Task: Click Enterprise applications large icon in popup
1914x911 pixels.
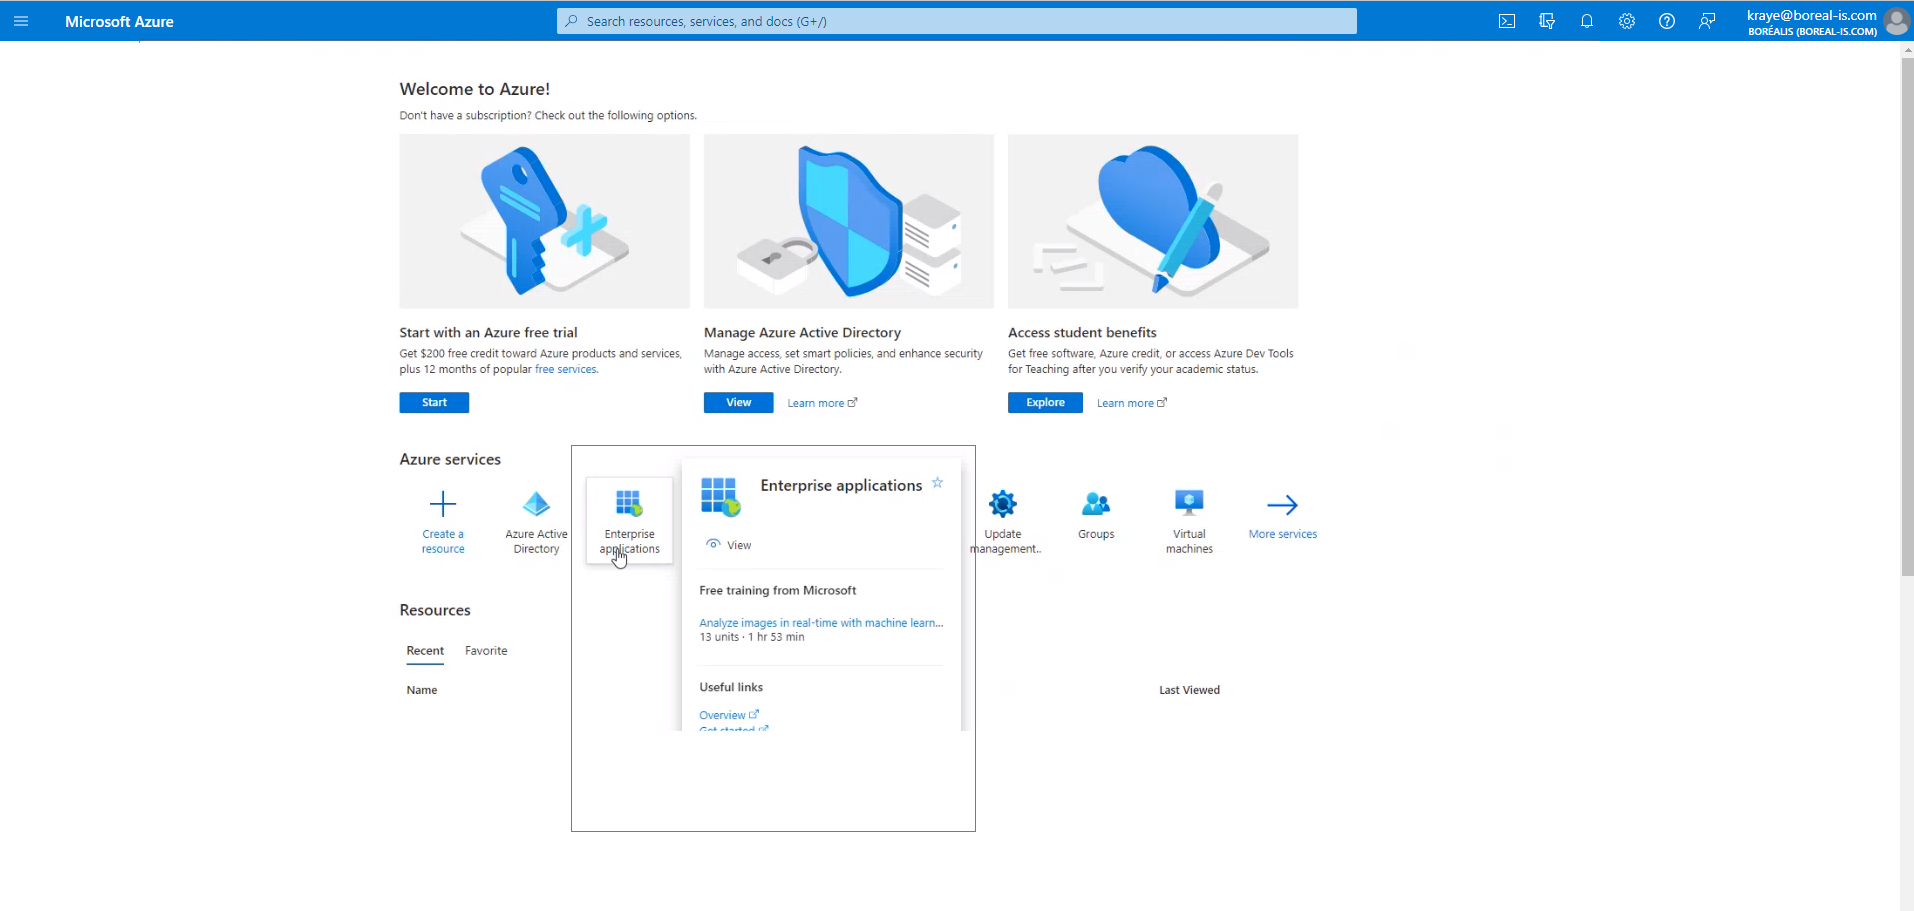Action: [x=720, y=497]
